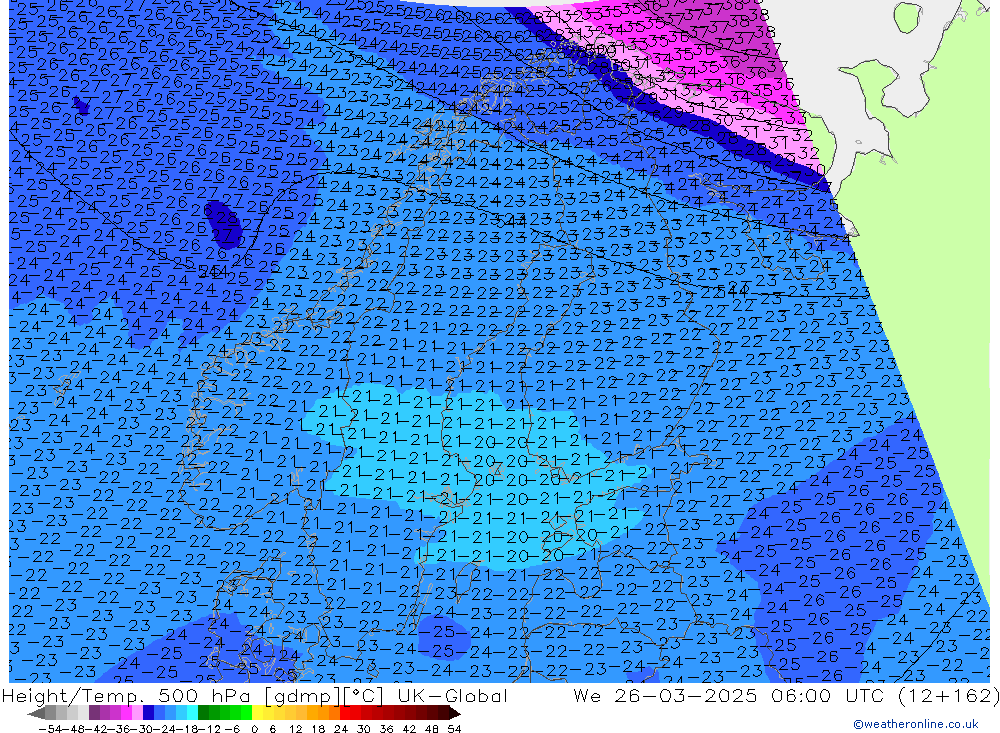Pick the light pink legend swatch near -30
This screenshot has height=733, width=1000.
pos(137,713)
